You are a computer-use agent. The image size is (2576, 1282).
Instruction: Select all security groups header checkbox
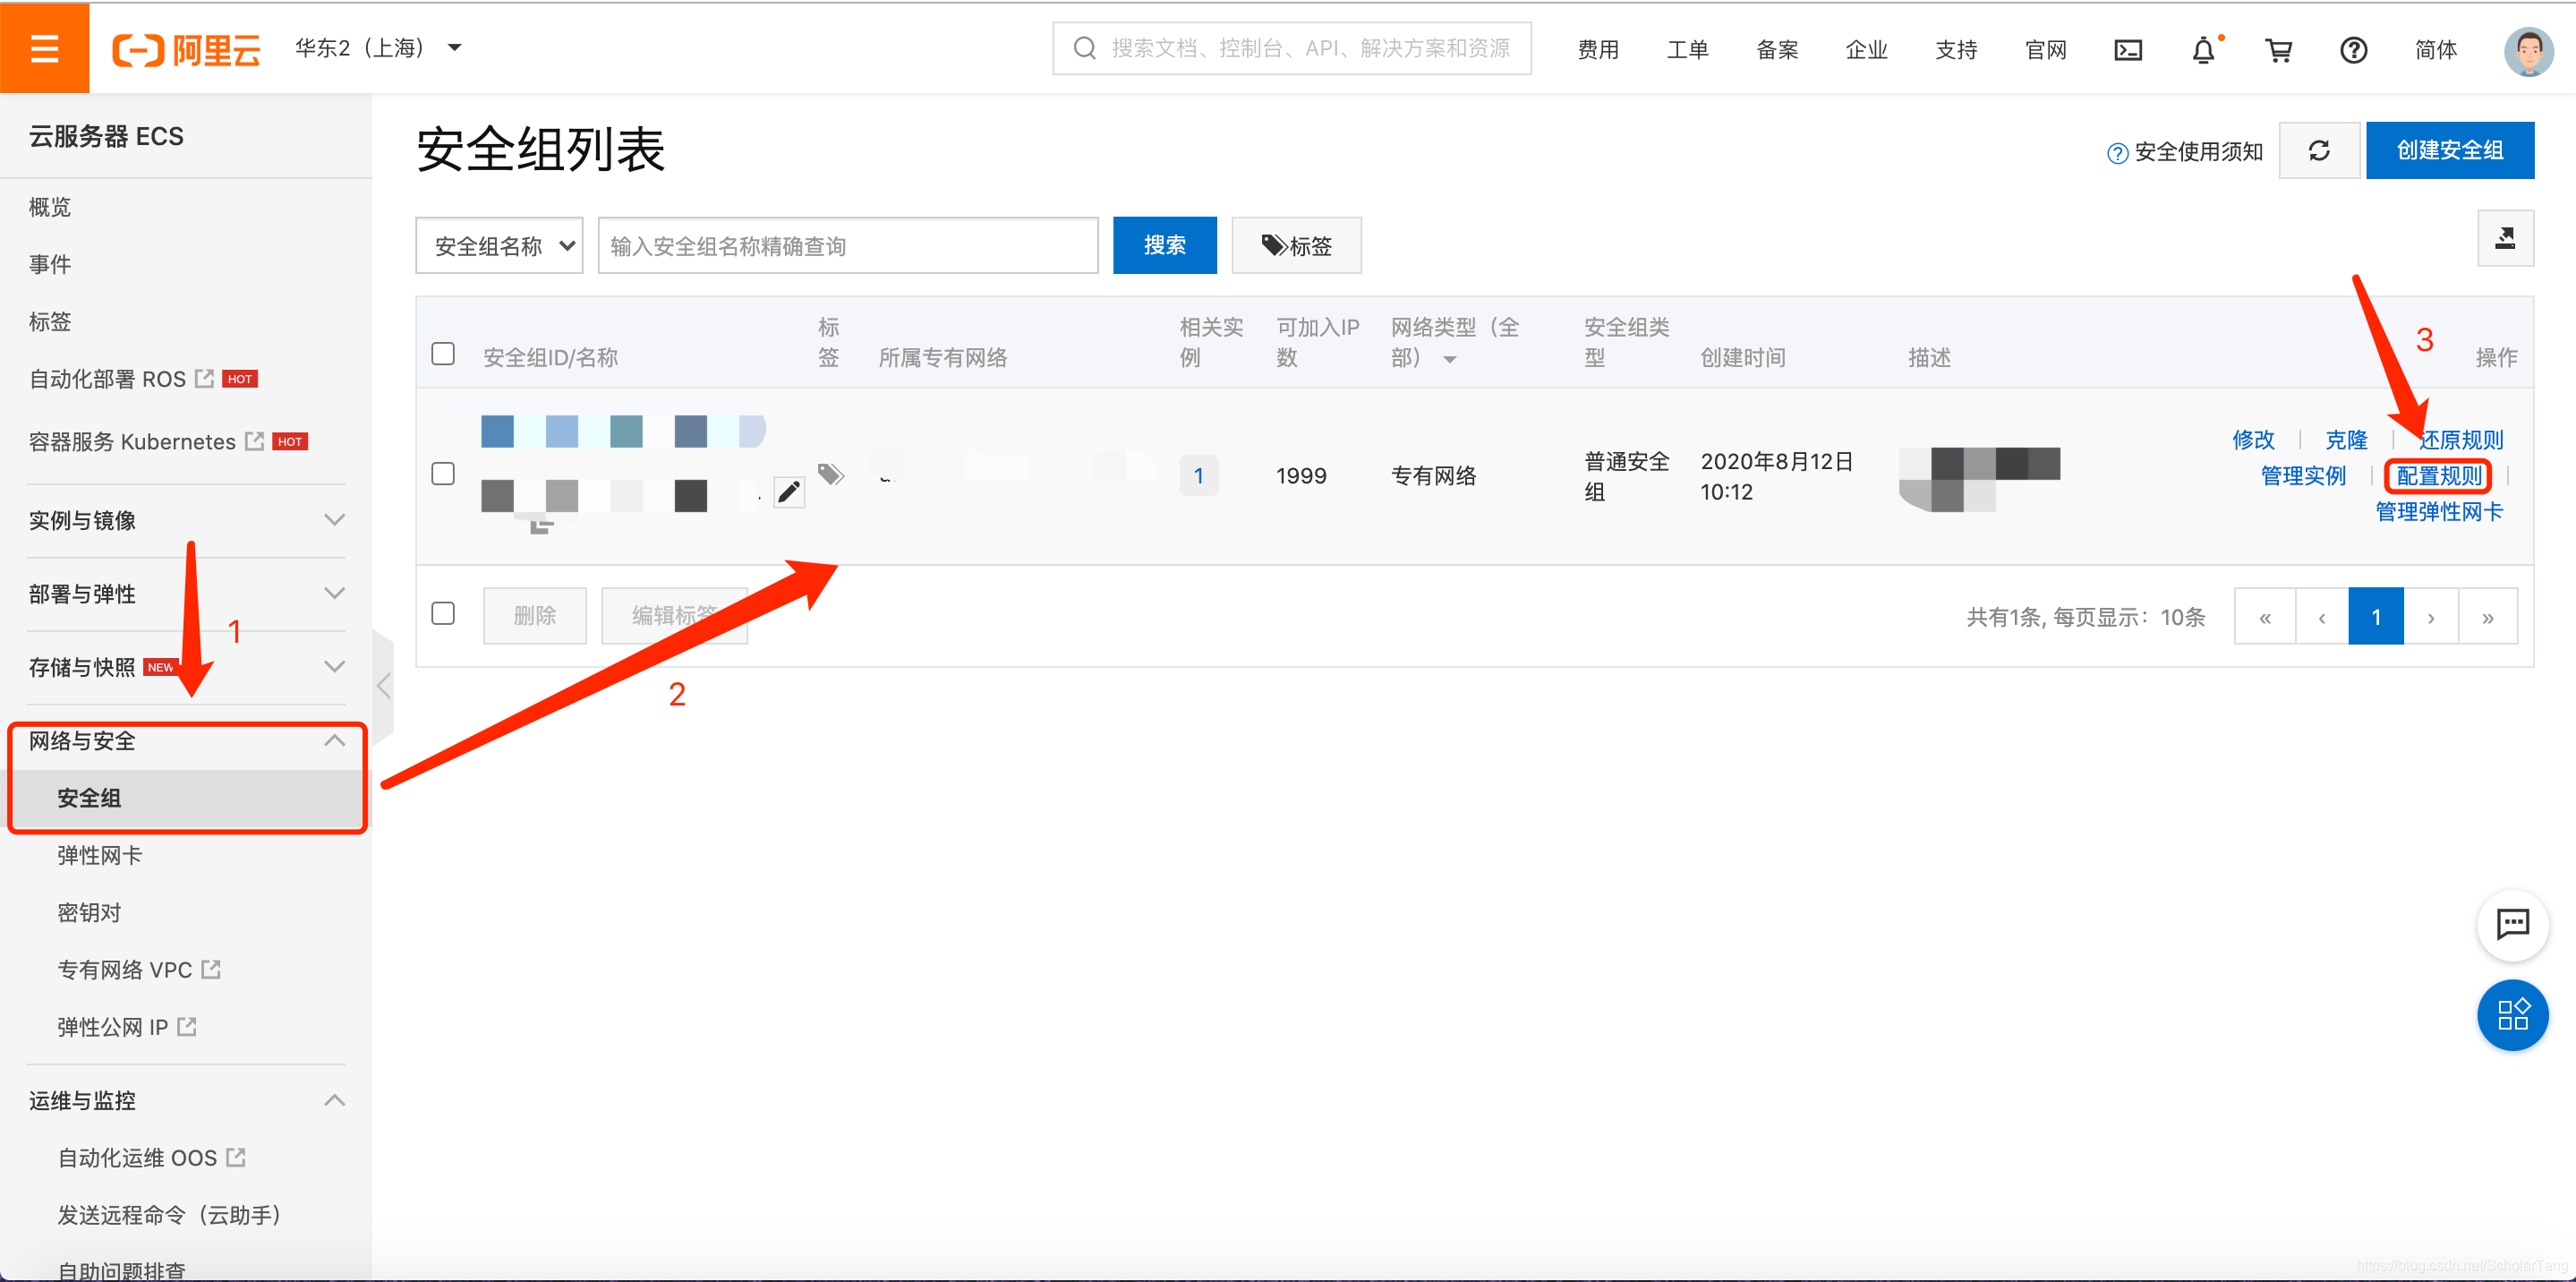click(x=443, y=354)
